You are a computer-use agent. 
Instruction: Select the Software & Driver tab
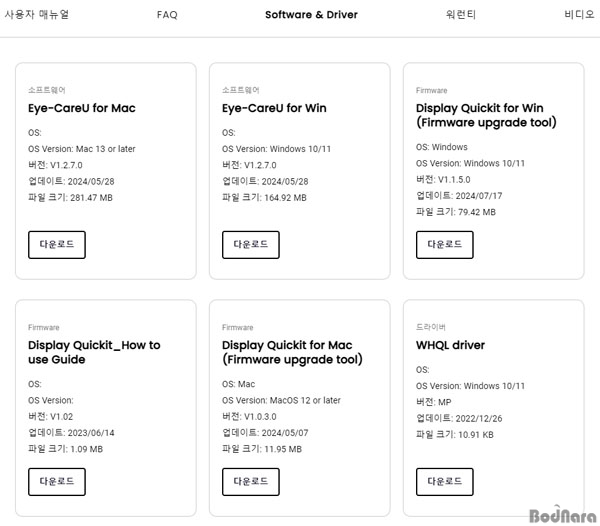pos(311,15)
